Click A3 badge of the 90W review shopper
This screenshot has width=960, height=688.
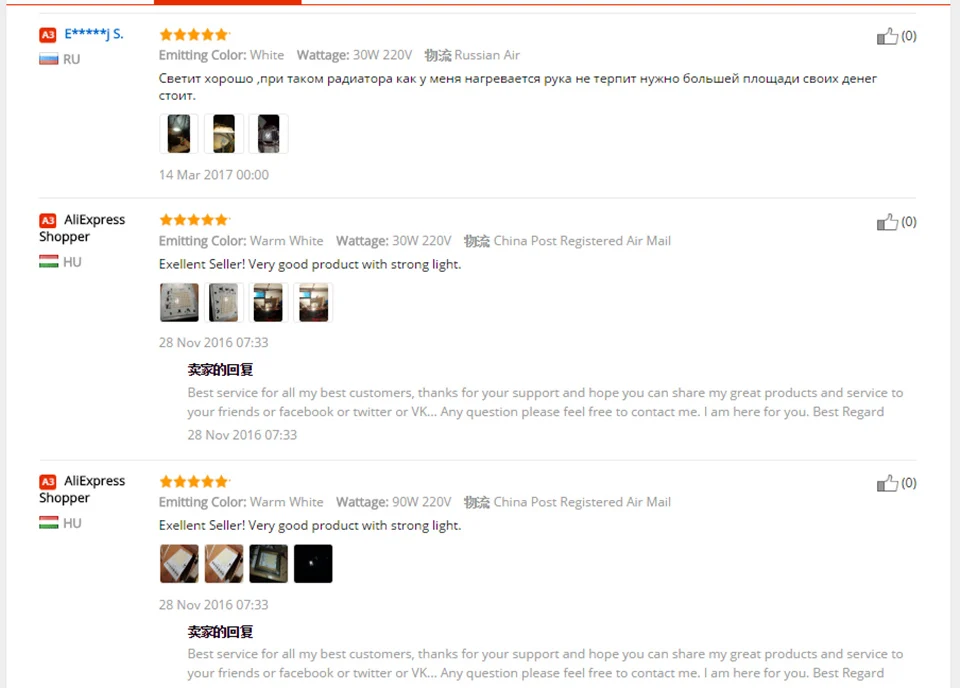(x=48, y=482)
